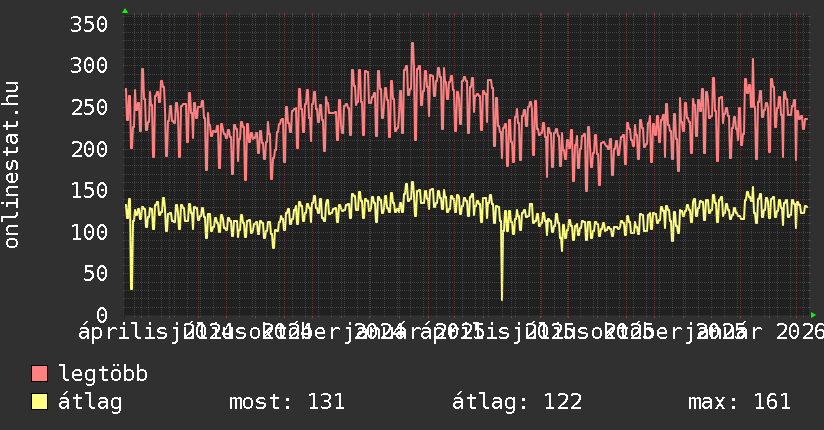Select the átlag label beside yellow swatch
This screenshot has width=824, height=430.
(x=90, y=402)
